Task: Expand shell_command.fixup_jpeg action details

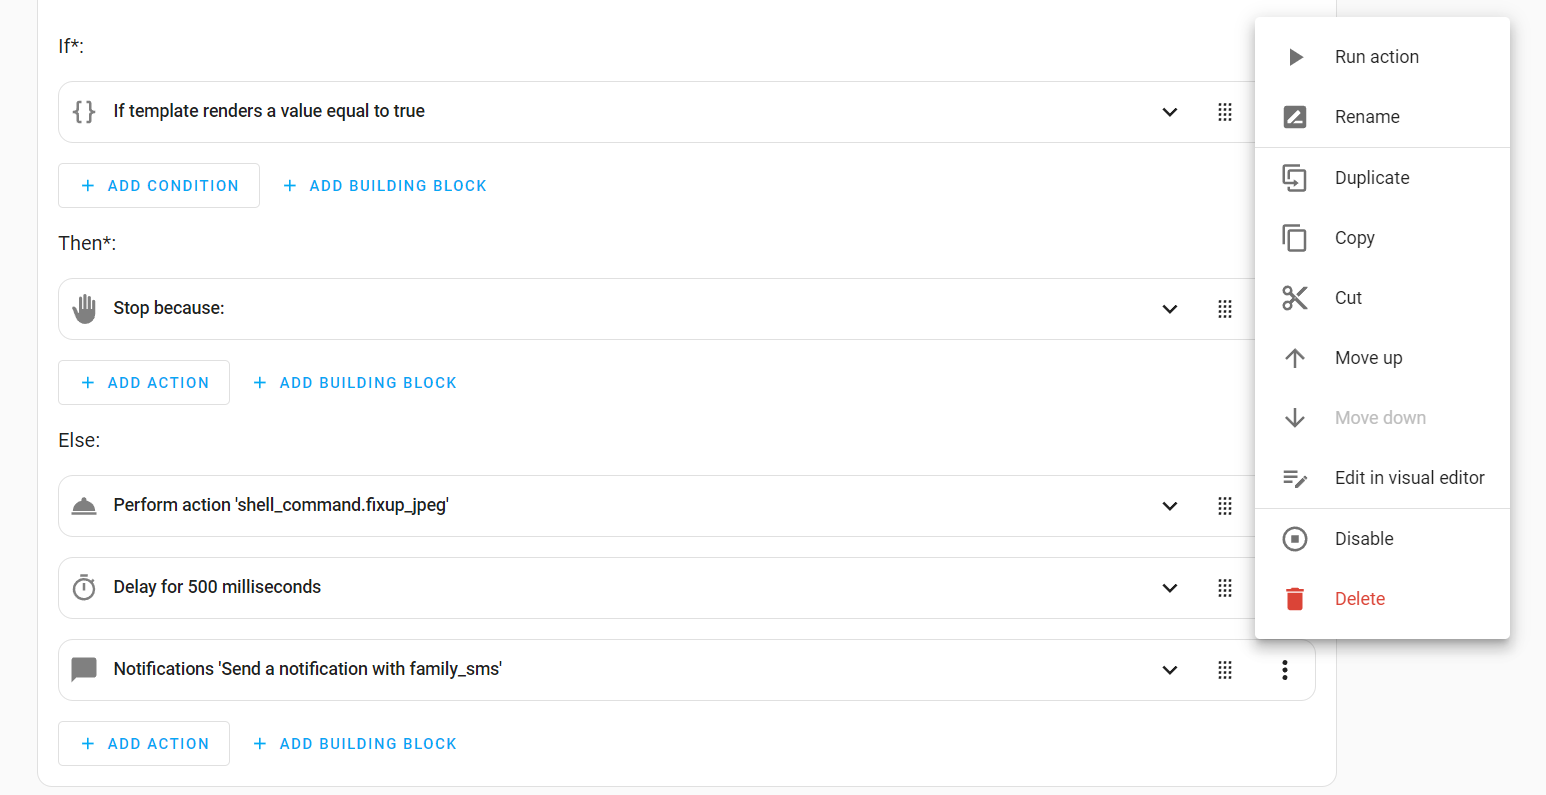Action: tap(1169, 506)
